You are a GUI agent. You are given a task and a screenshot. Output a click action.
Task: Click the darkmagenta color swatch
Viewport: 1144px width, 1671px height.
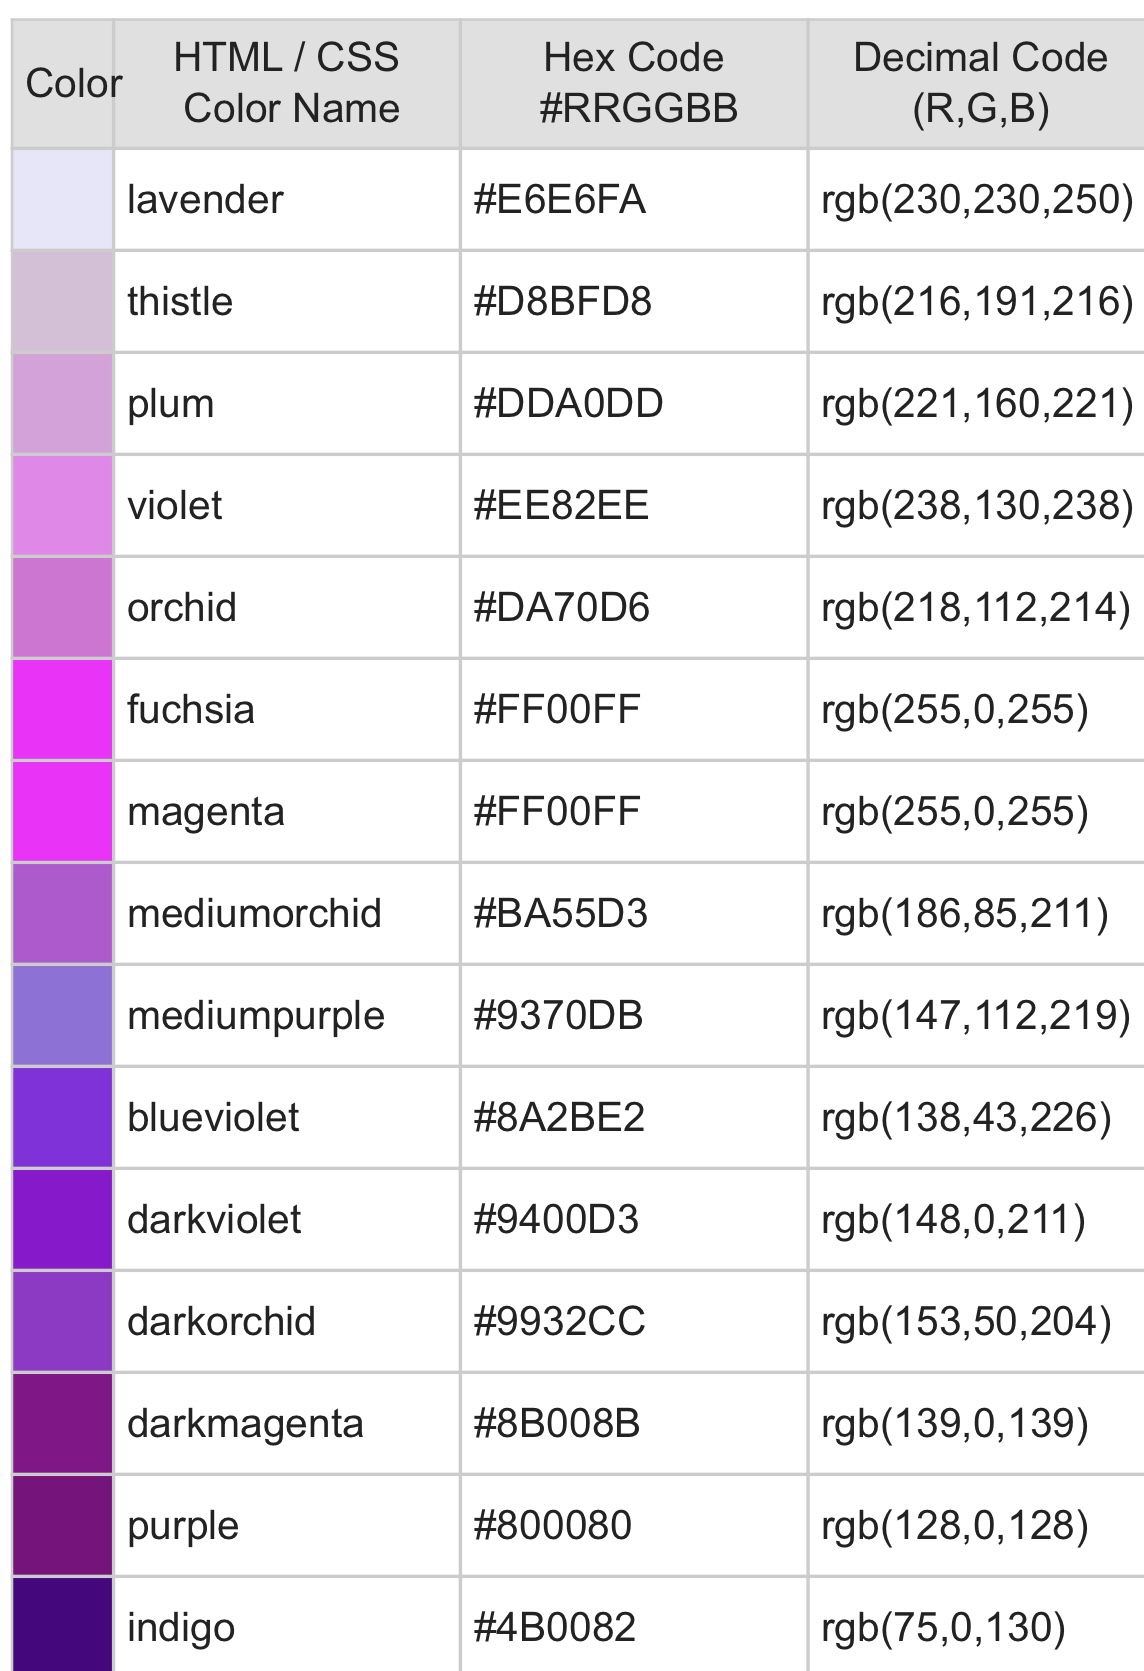(x=62, y=1423)
